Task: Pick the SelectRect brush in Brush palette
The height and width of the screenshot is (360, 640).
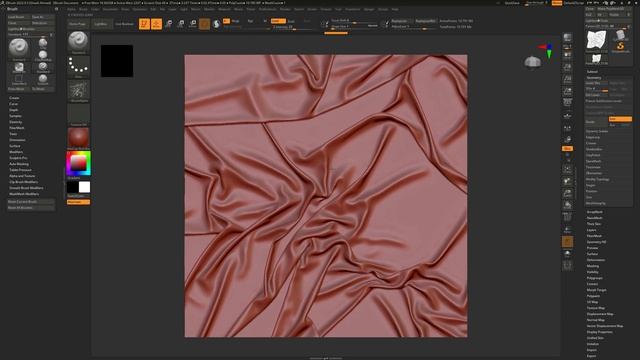Action: pos(19,79)
